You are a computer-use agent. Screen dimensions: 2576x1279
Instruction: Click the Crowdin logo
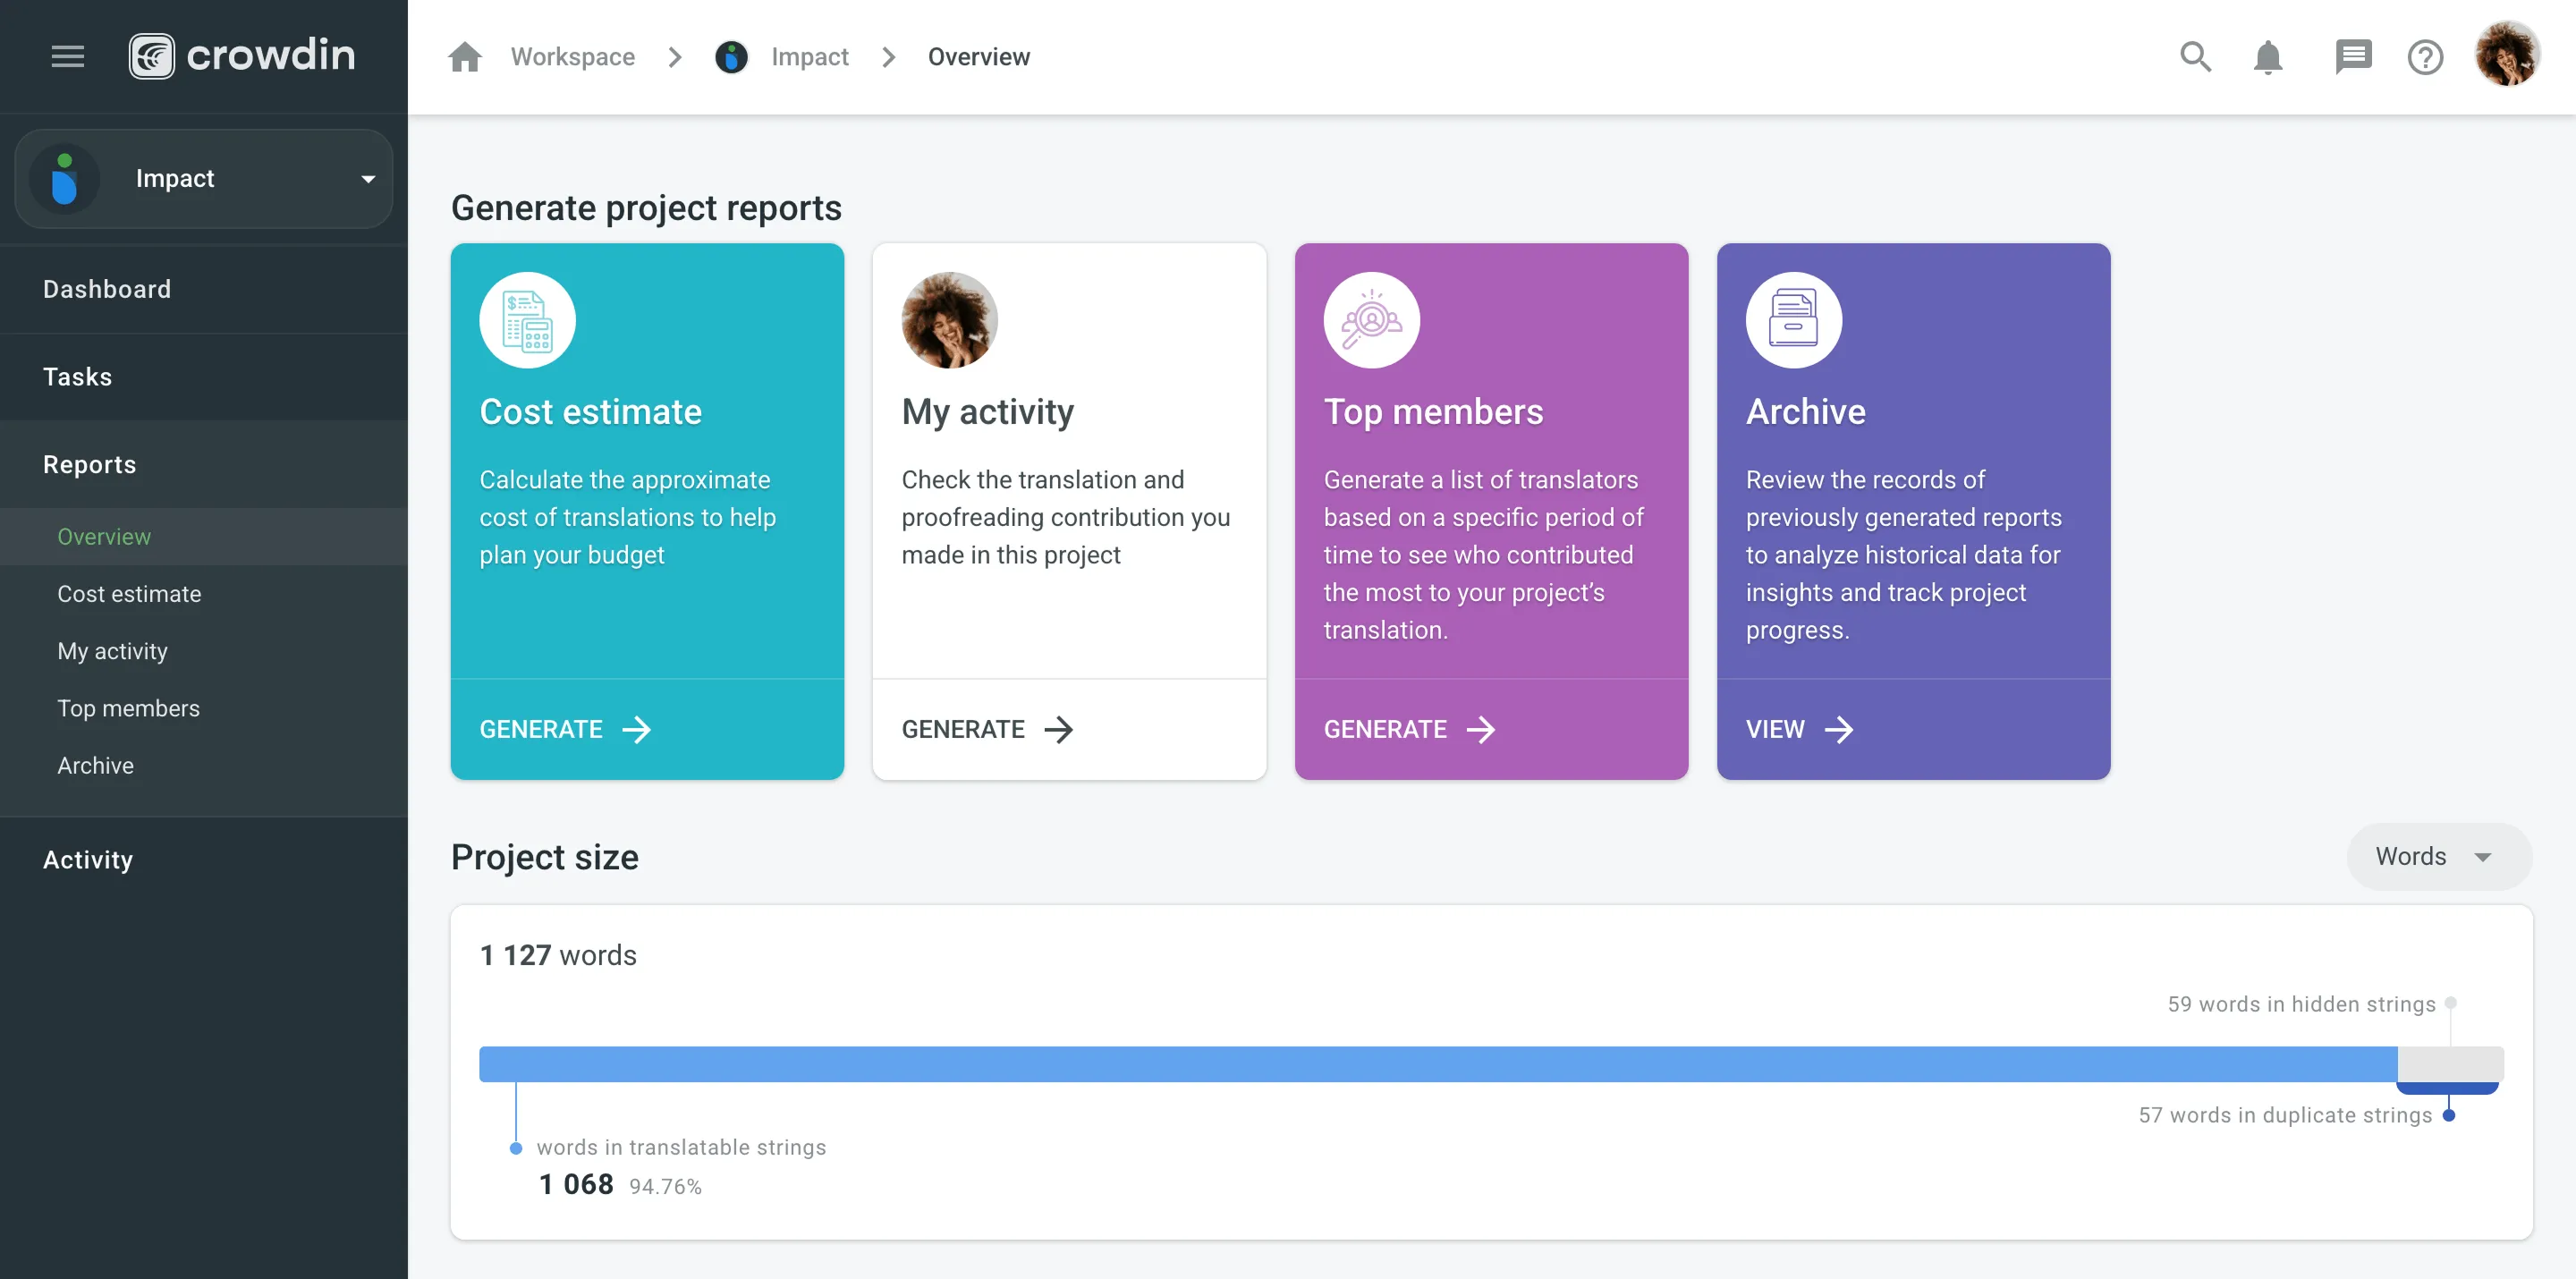coord(242,56)
